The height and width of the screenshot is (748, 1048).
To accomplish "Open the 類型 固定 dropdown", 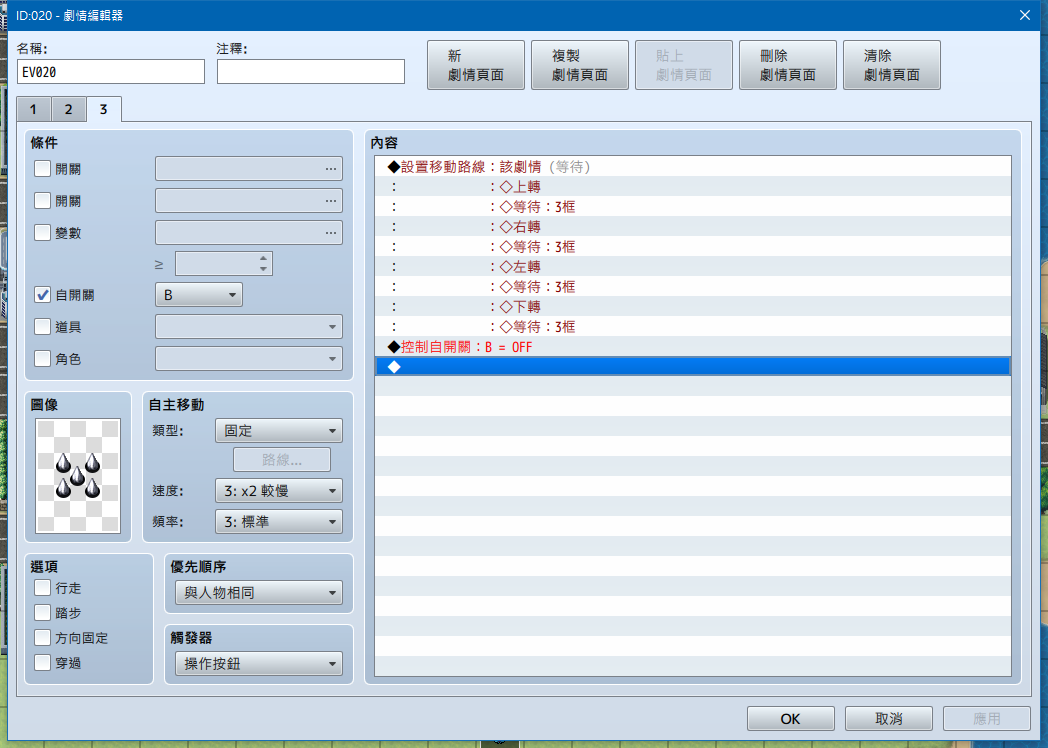I will [x=279, y=430].
